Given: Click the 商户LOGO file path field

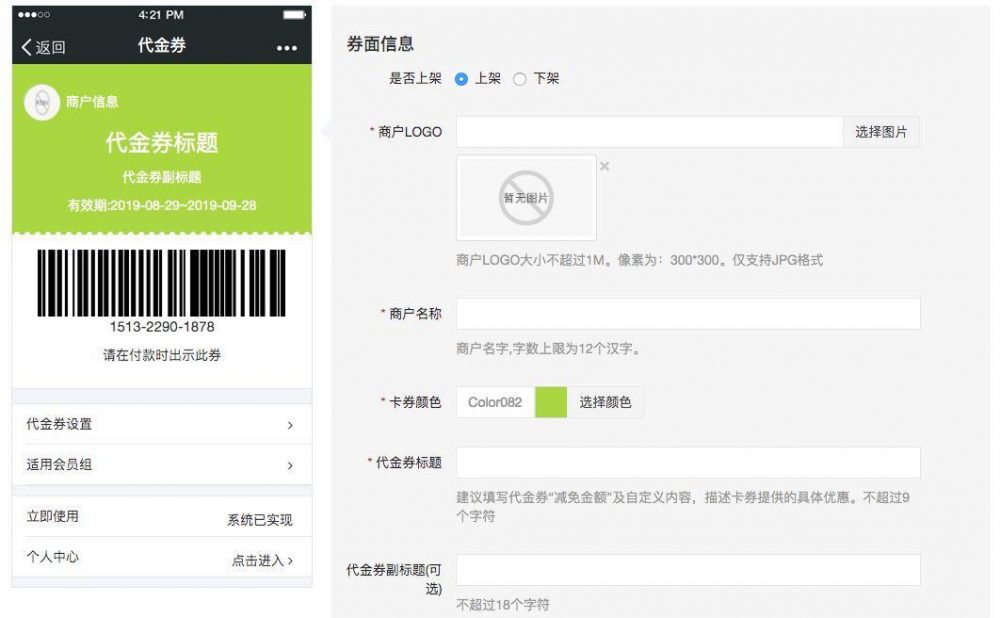Looking at the screenshot, I should pyautogui.click(x=649, y=132).
